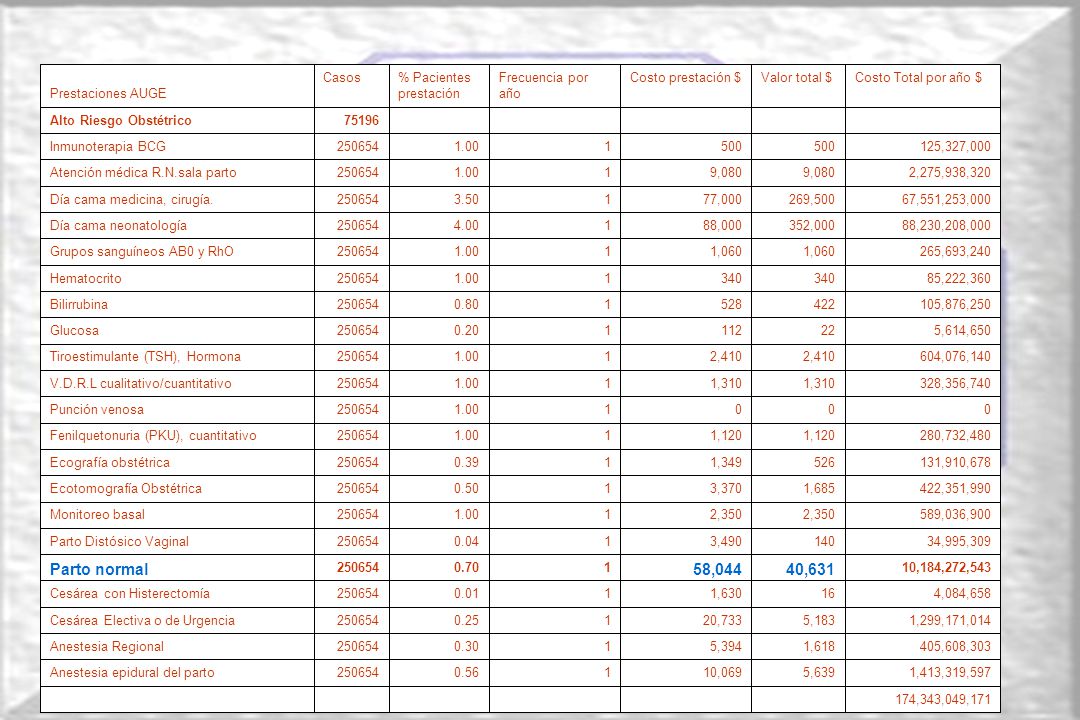Click the total value 352,000
The image size is (1080, 720).
811,225
